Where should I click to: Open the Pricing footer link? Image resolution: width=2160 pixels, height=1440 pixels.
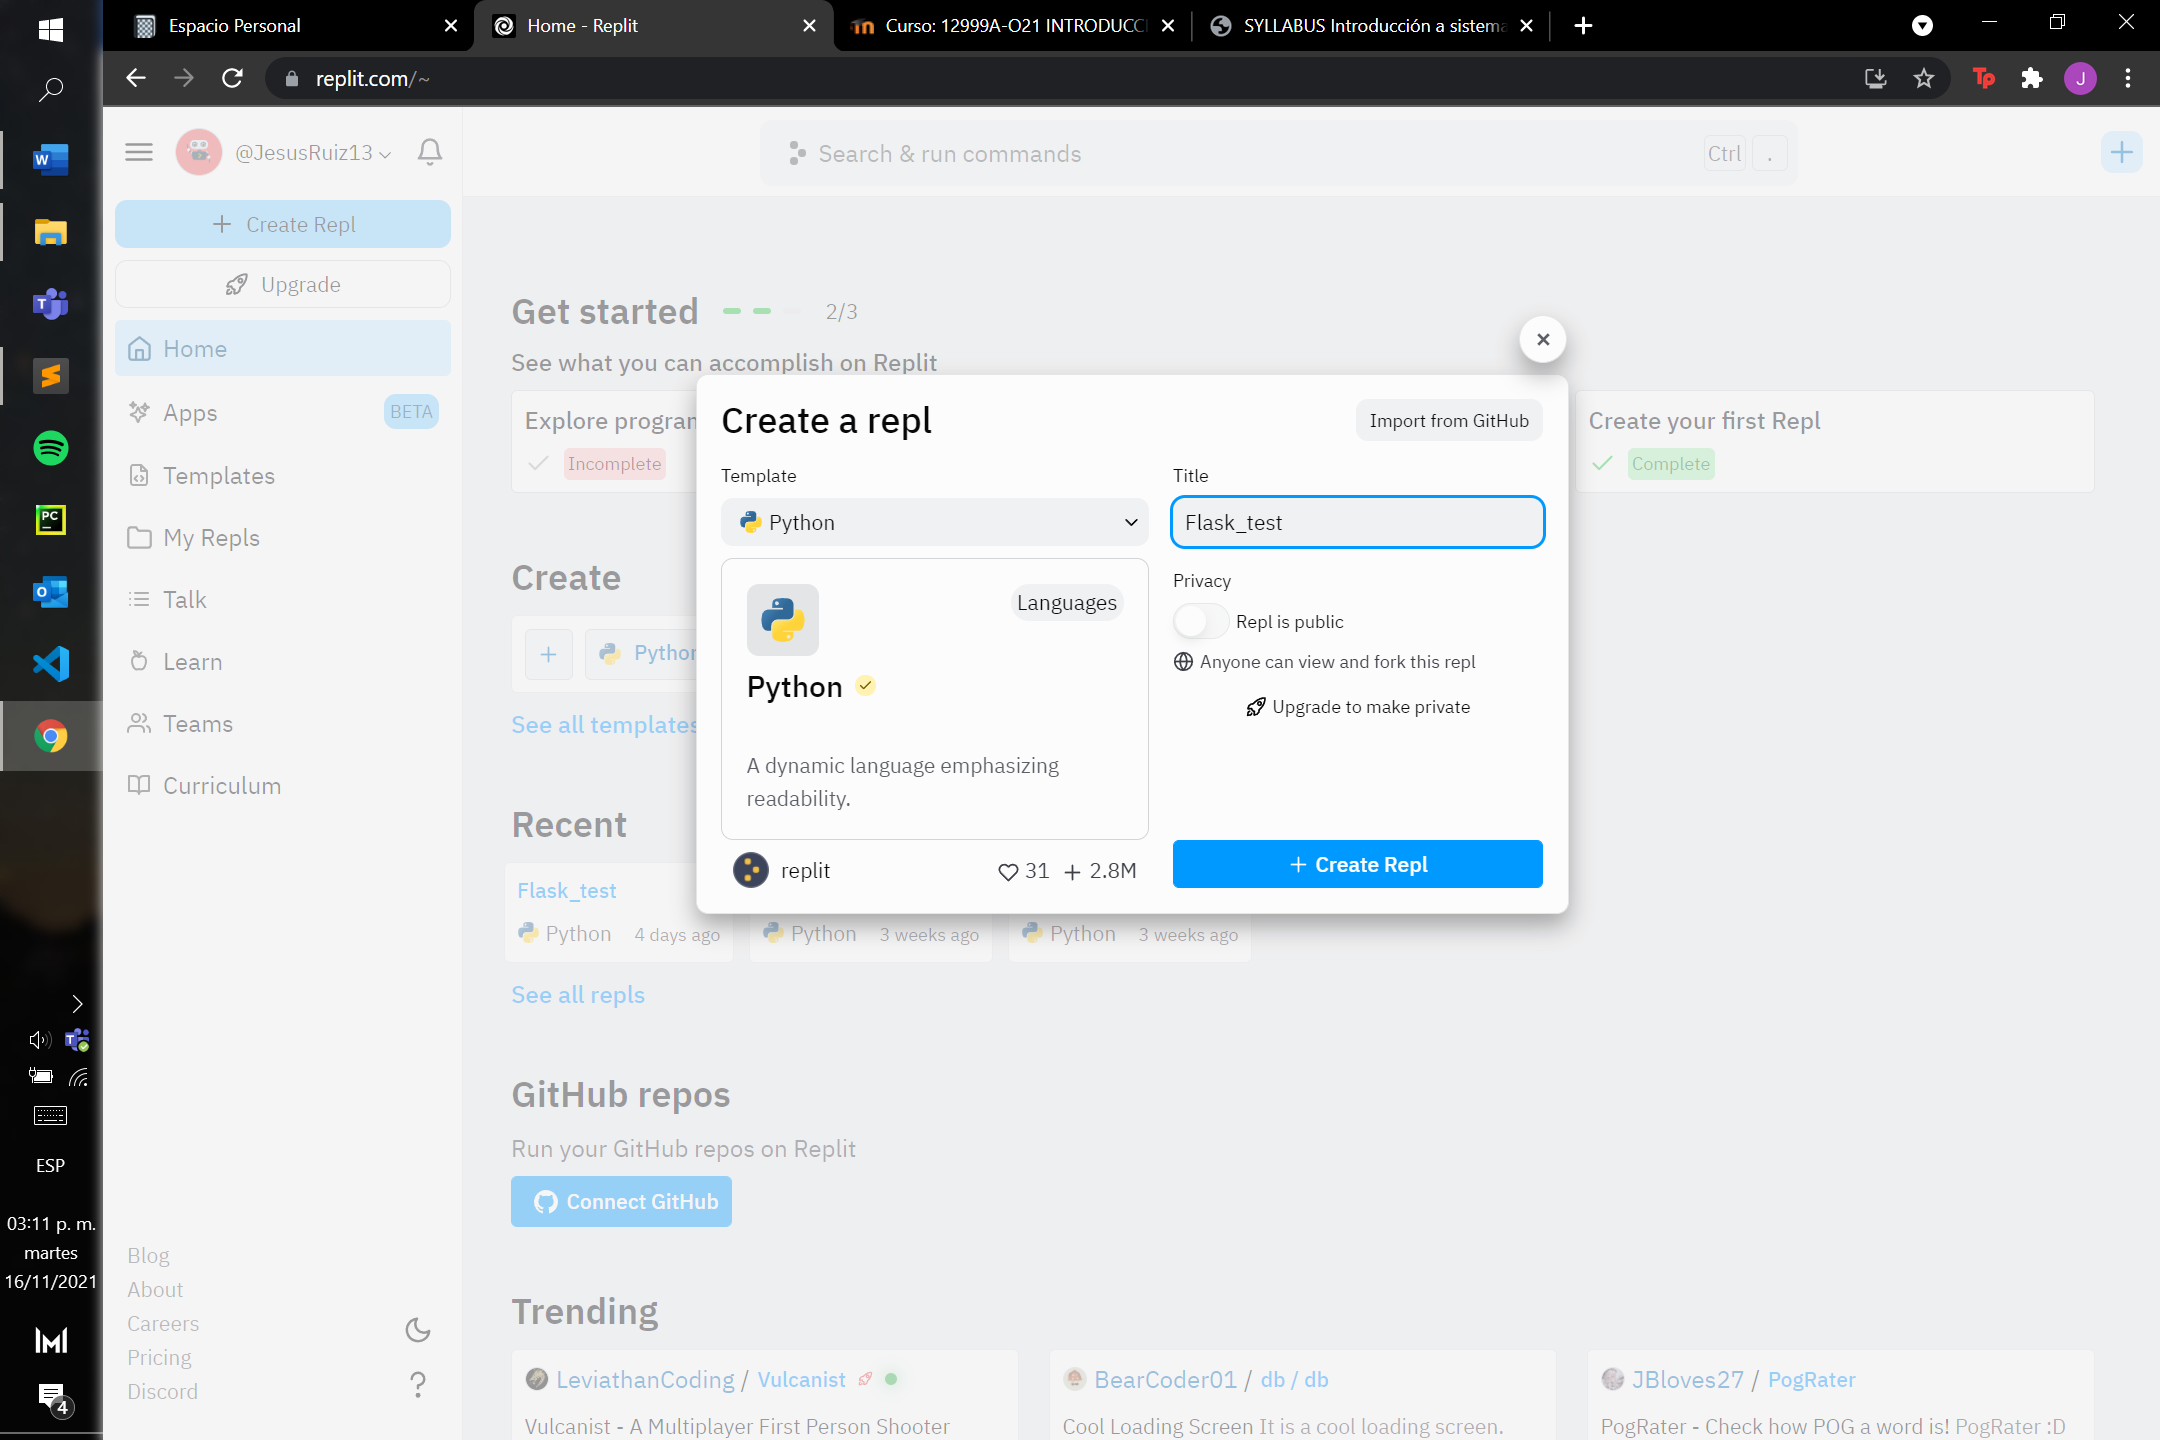159,1357
